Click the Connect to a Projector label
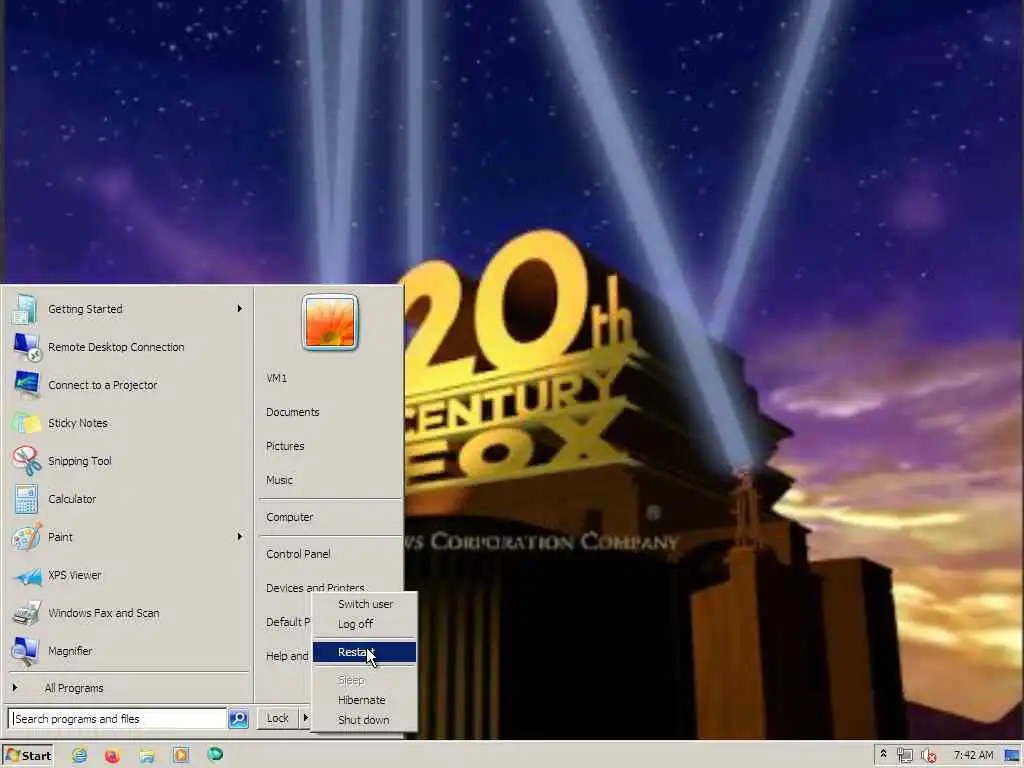Image resolution: width=1024 pixels, height=768 pixels. pos(103,385)
